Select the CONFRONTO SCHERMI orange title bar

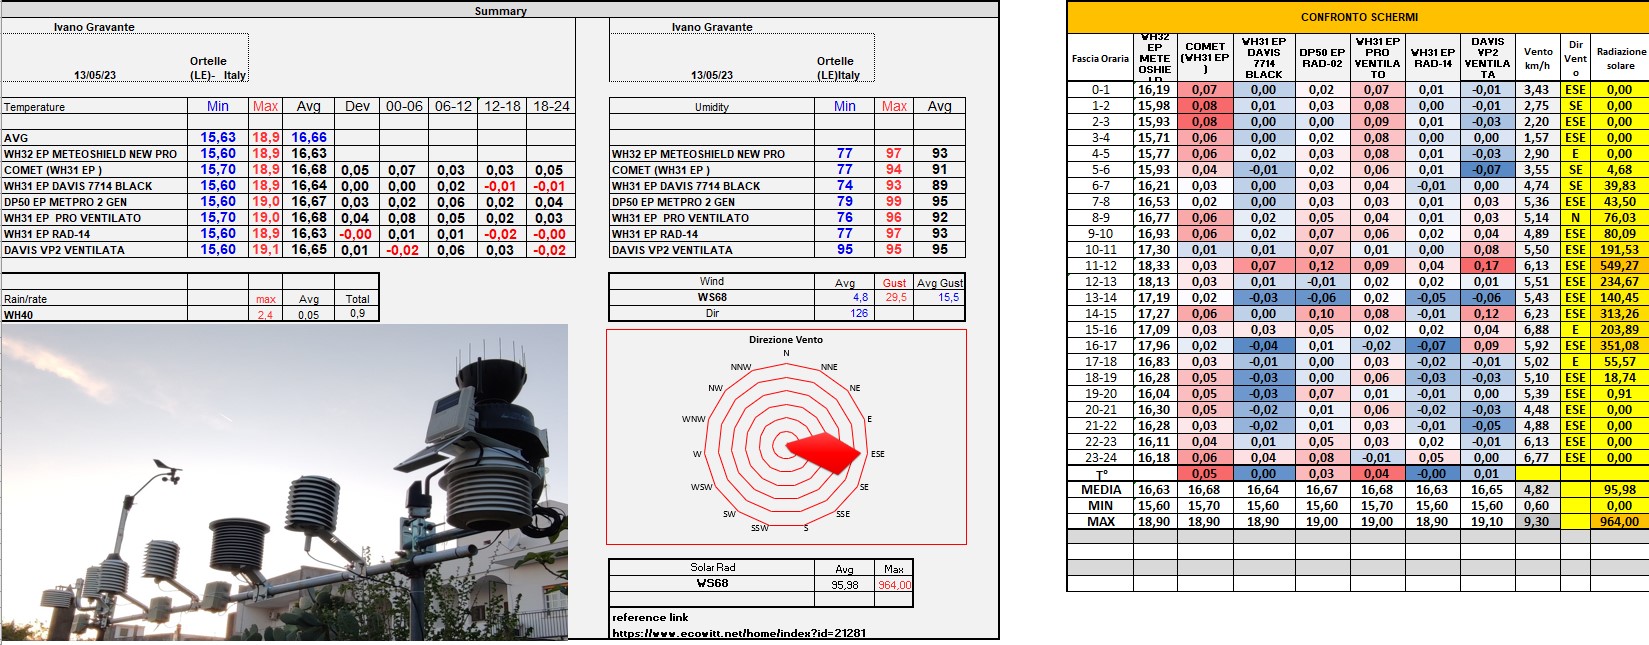1358,17
